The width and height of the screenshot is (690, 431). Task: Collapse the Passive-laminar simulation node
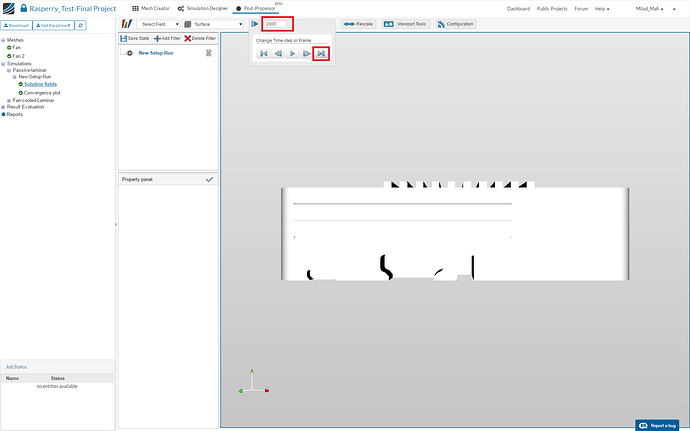pos(9,70)
